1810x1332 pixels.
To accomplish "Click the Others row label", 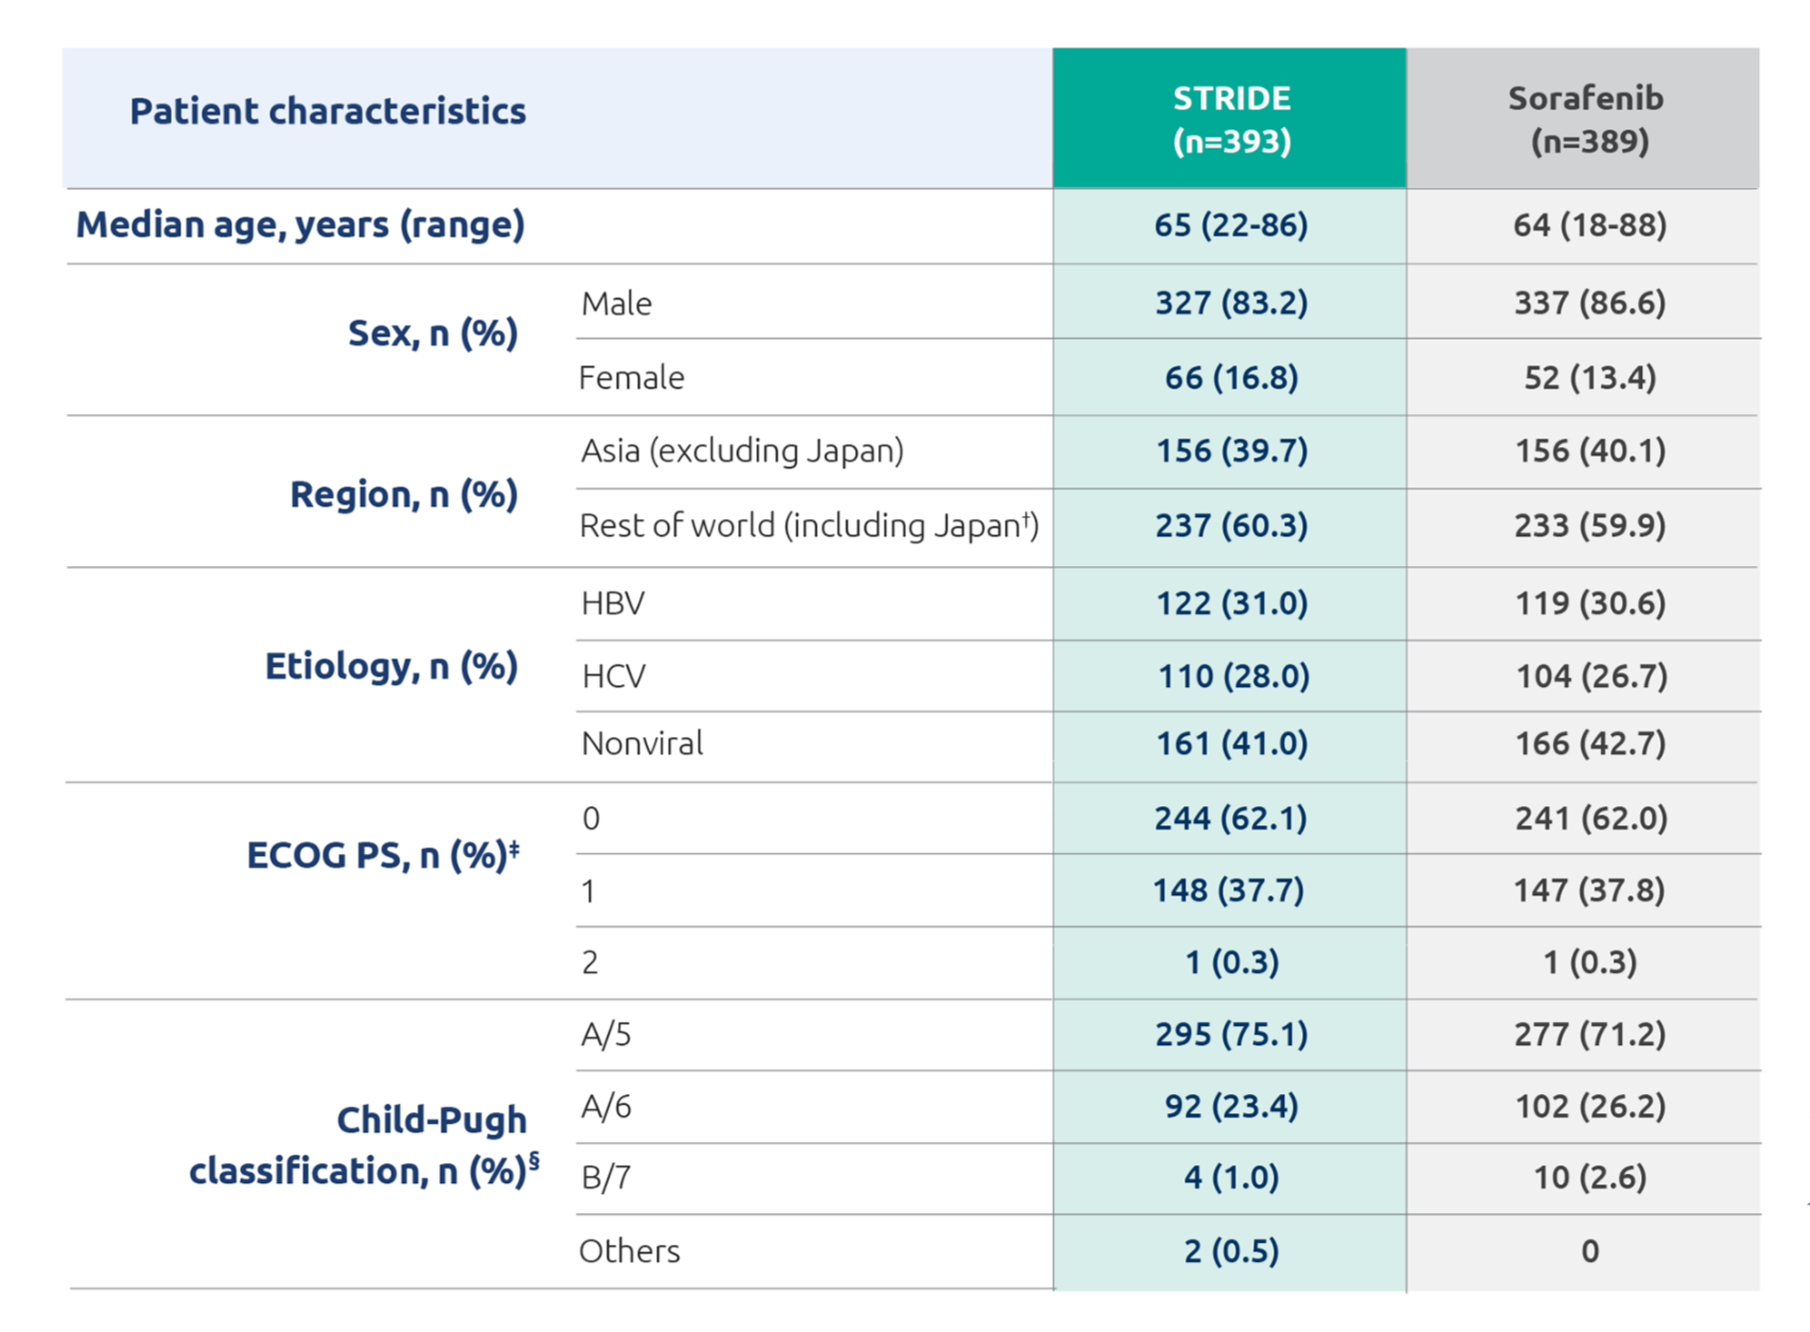I will pos(629,1251).
